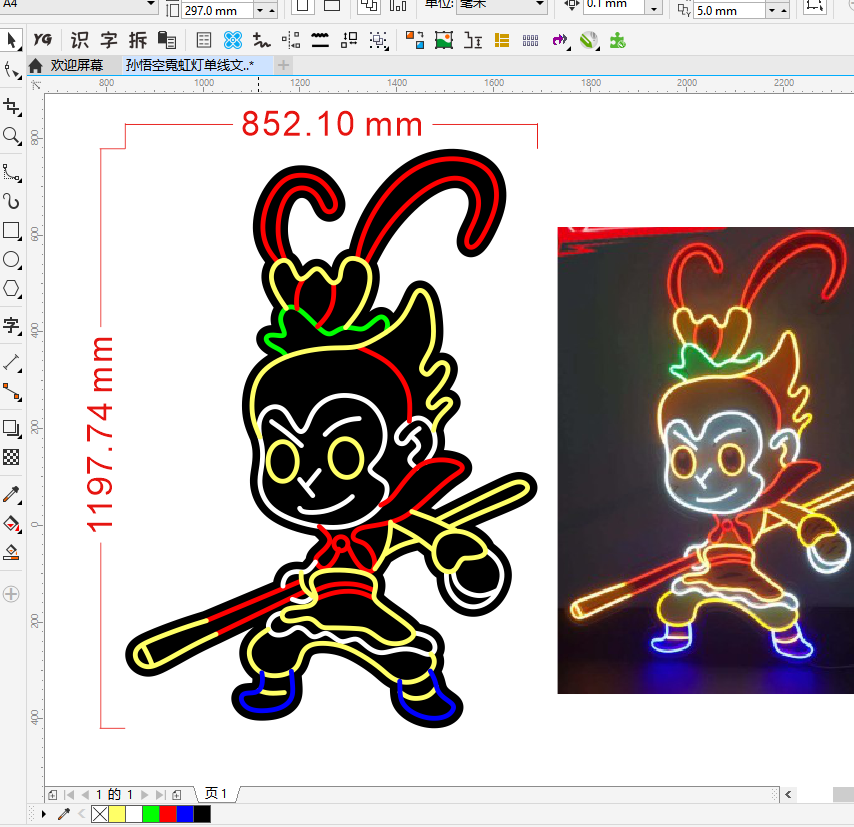854x827 pixels.
Task: Select the Bezier curve tool
Action: click(11, 172)
